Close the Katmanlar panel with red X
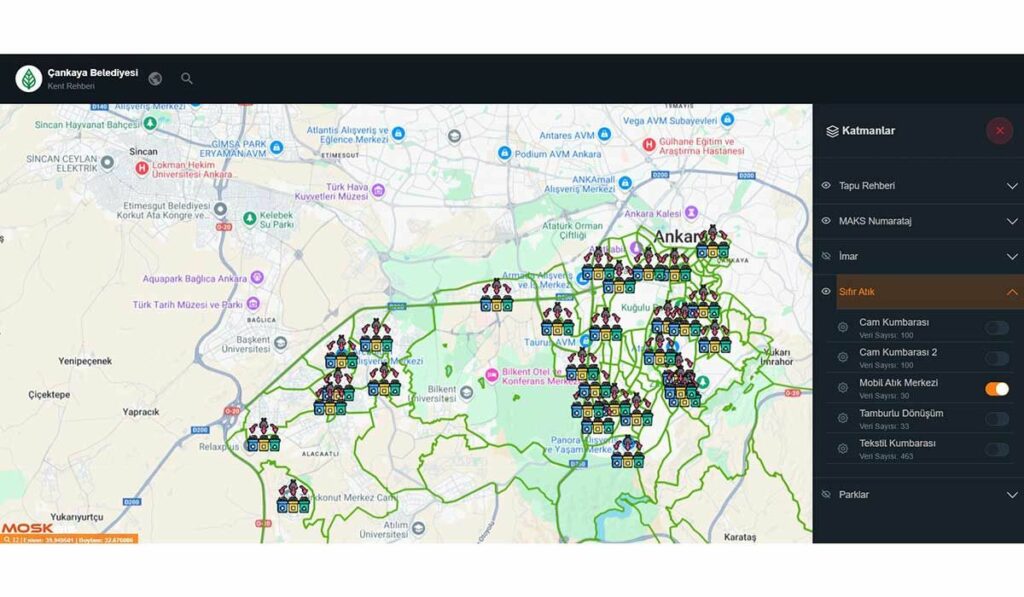 pos(999,131)
